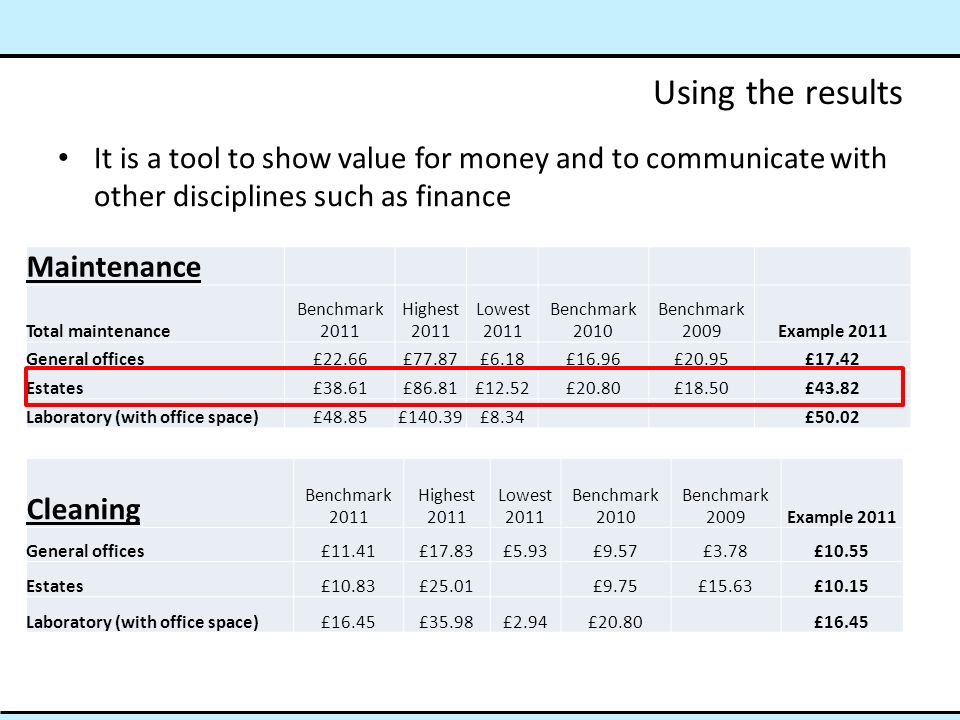The width and height of the screenshot is (960, 720).
Task: Select the £18.50 Estates cell
Action: (701, 388)
